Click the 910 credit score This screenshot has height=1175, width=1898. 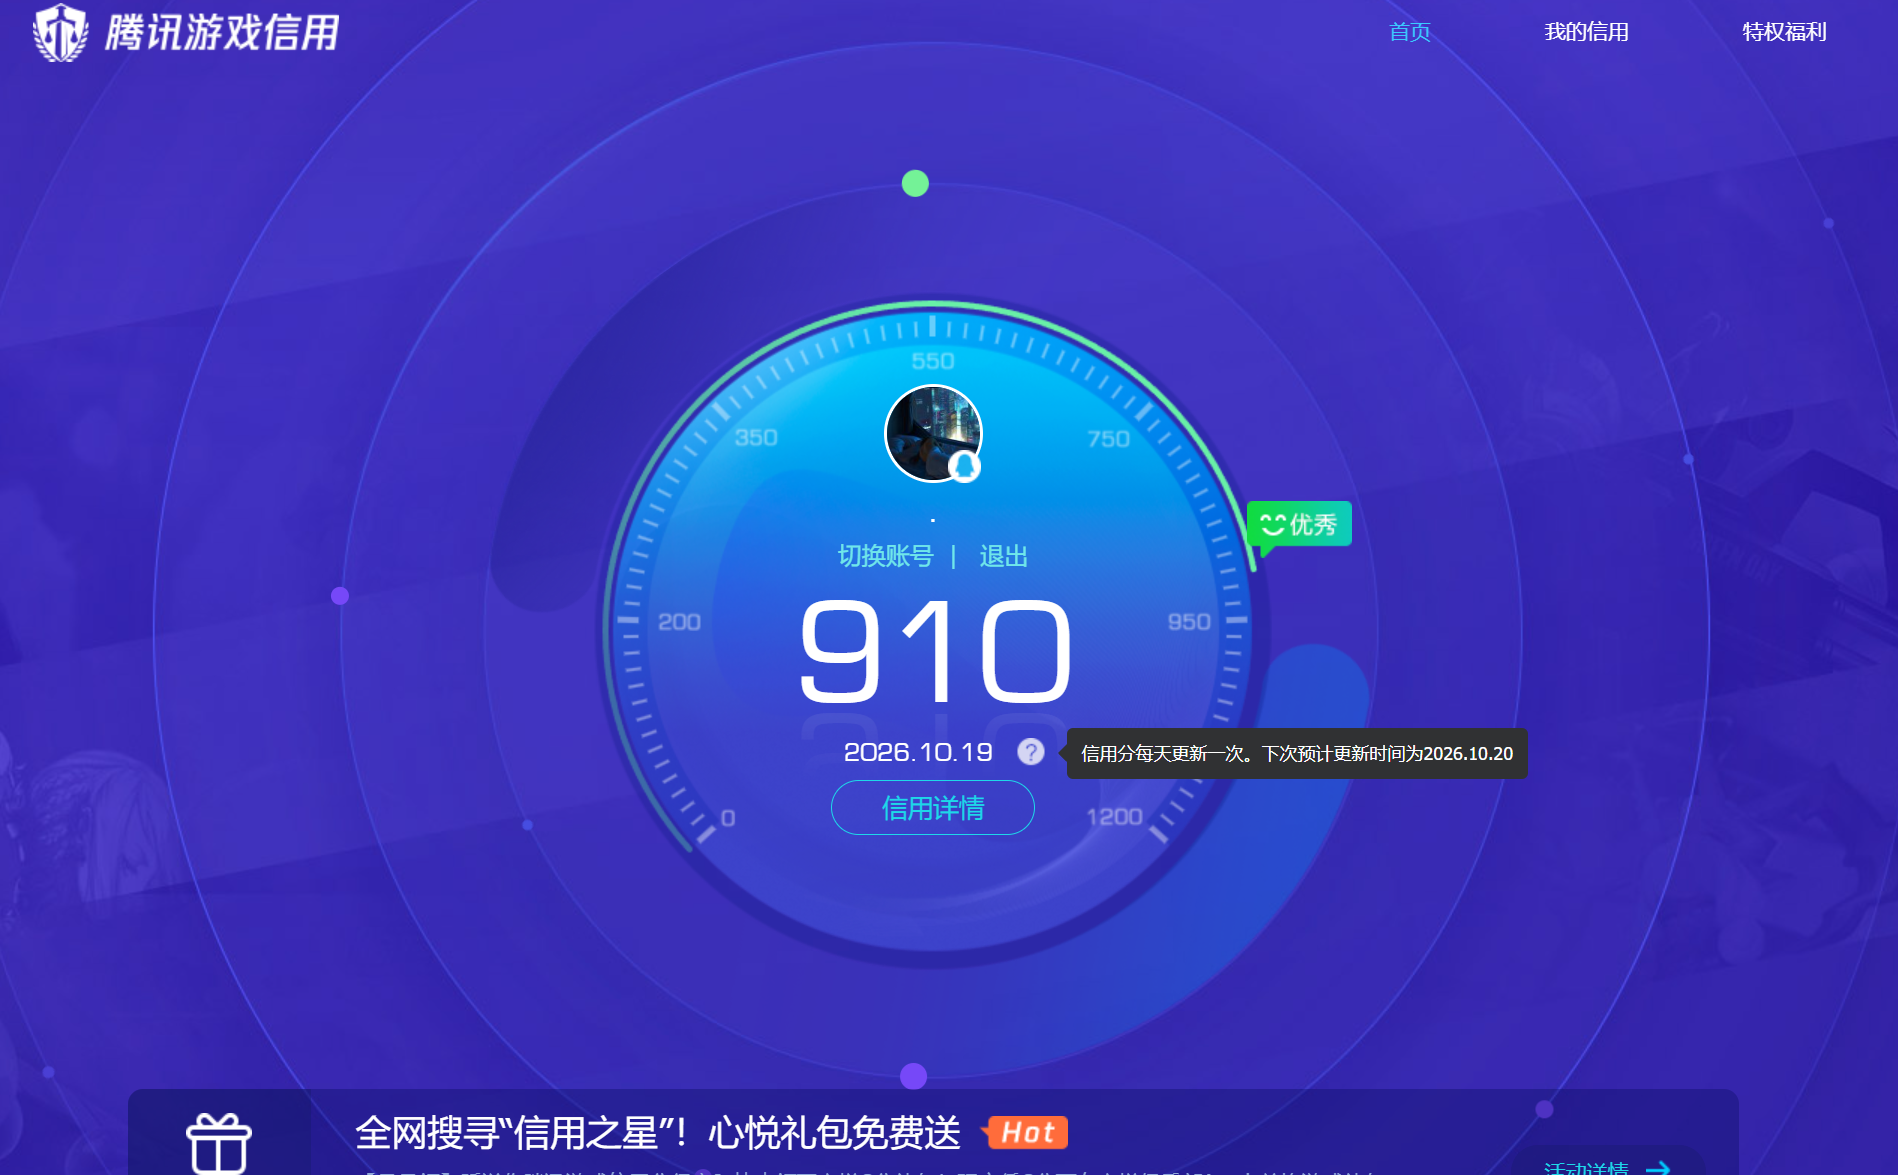point(936,651)
